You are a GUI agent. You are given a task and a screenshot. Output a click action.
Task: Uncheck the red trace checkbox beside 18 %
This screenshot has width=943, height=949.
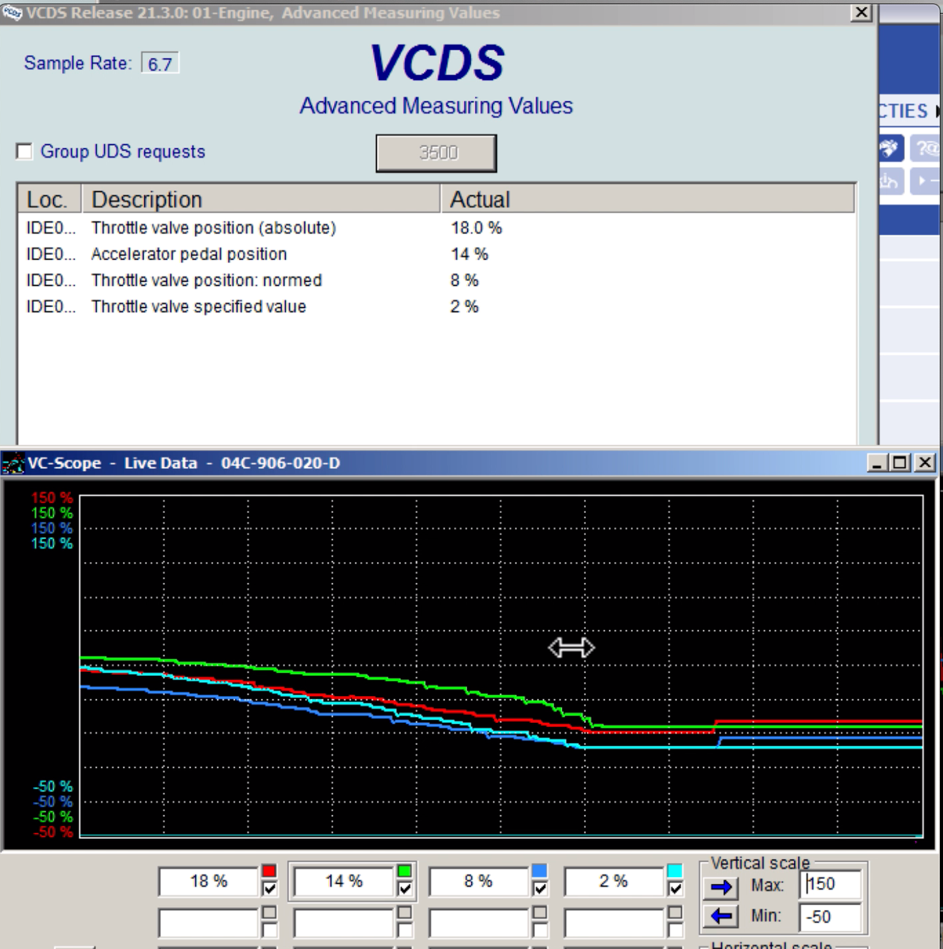pyautogui.click(x=269, y=888)
